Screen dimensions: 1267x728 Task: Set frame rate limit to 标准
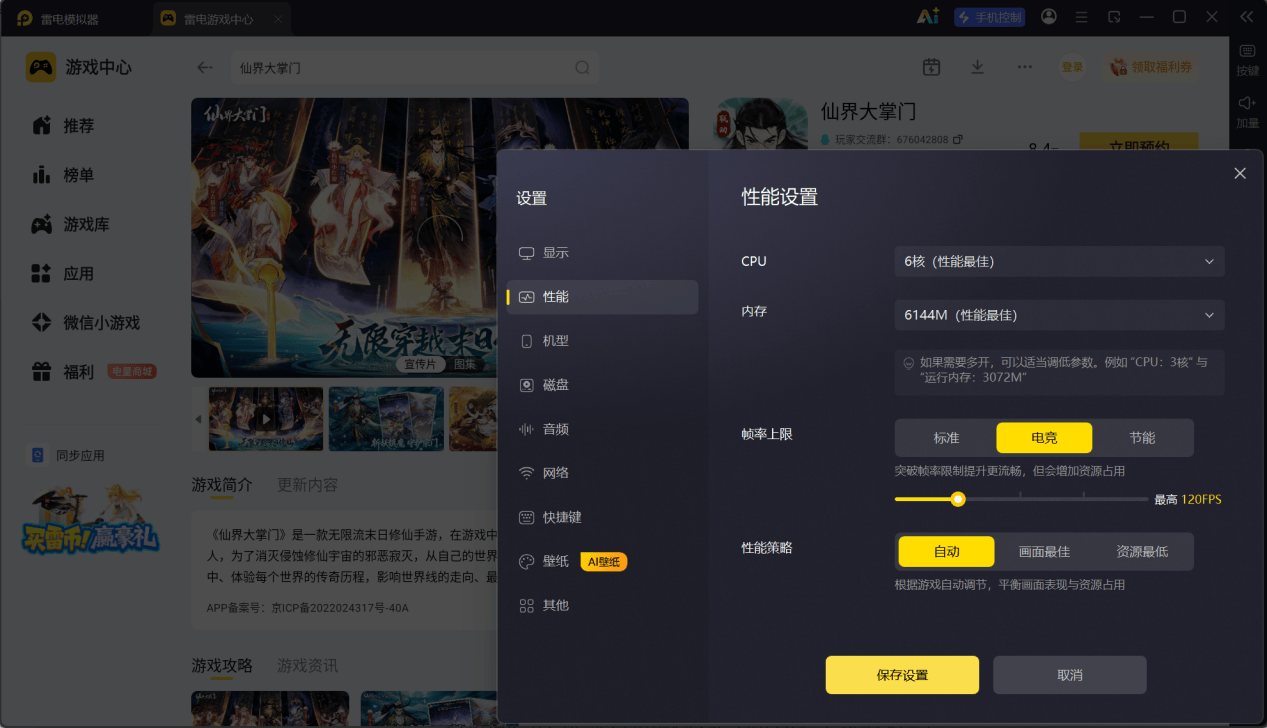click(x=946, y=438)
